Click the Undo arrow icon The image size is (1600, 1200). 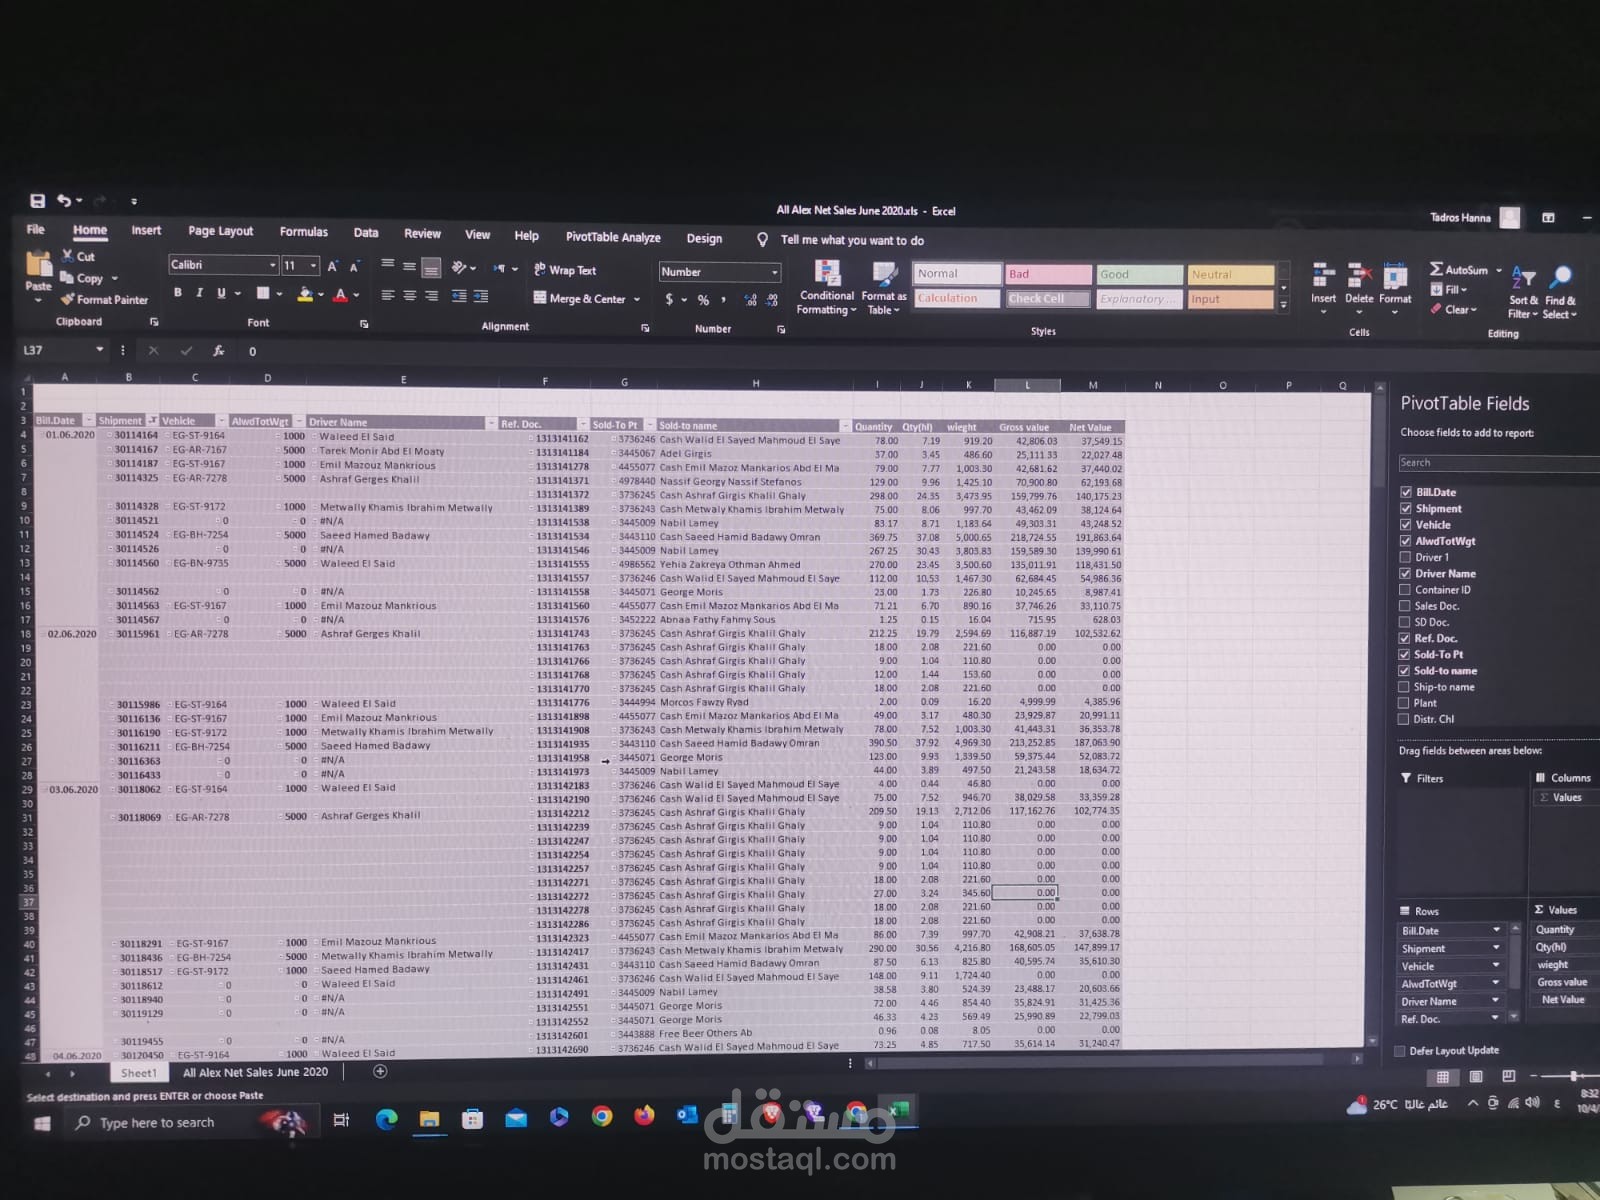pos(64,200)
